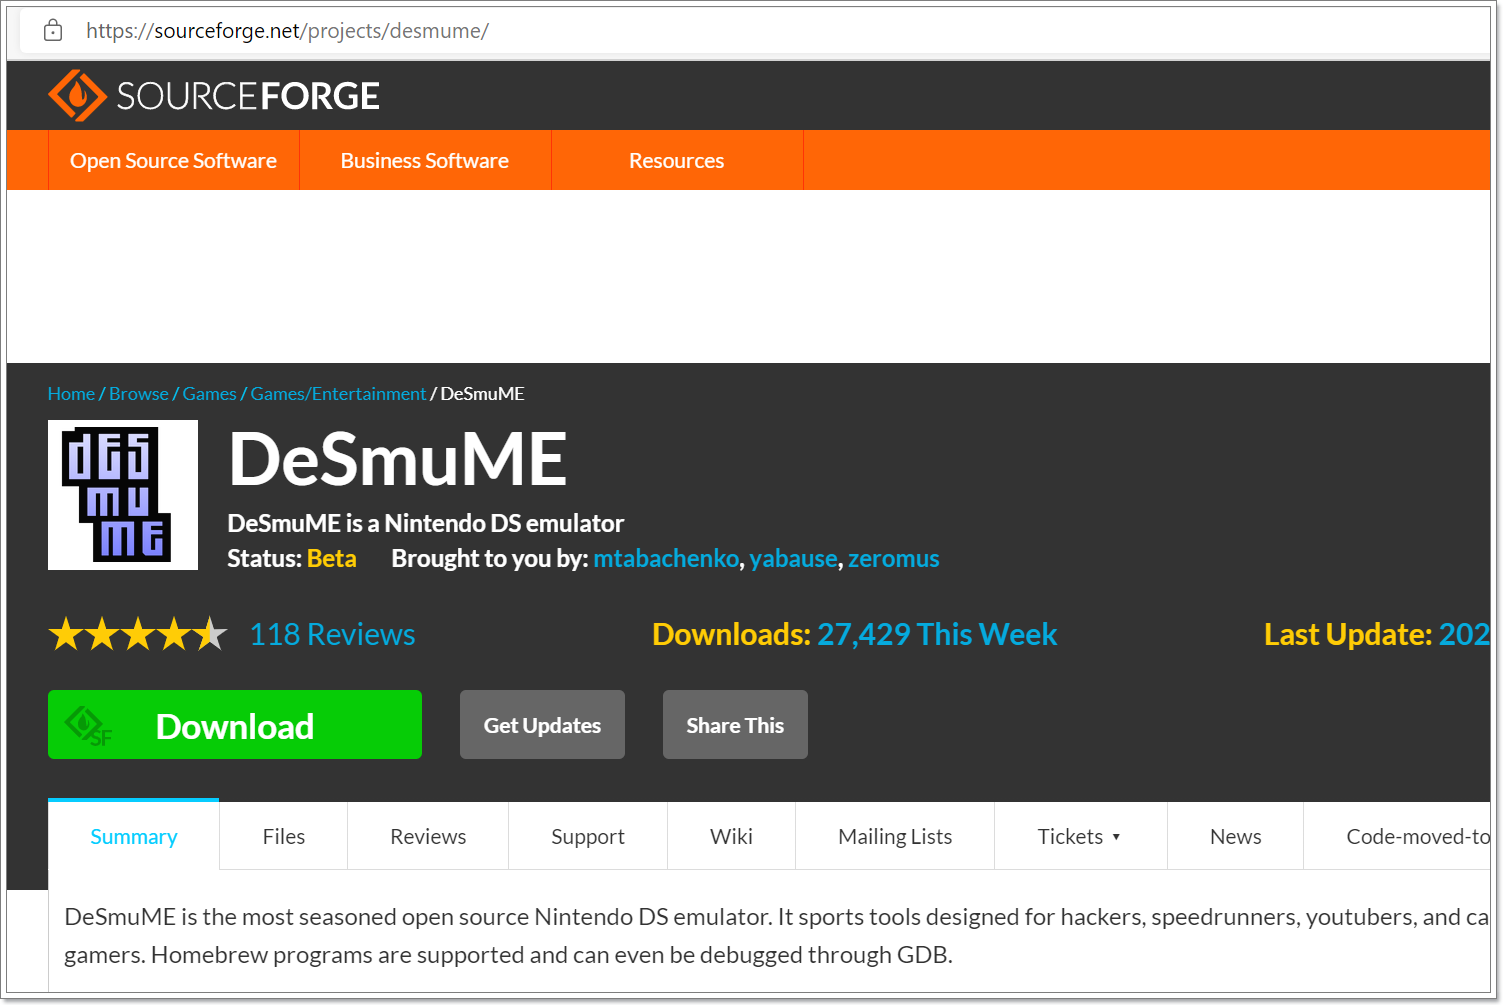Click the five-star rating graphic
Viewport: 1503px width, 1005px height.
coord(138,634)
